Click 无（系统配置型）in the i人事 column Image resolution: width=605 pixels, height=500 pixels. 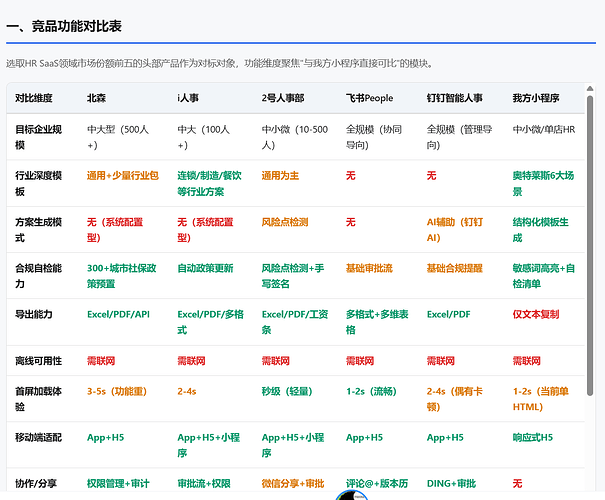click(x=205, y=230)
